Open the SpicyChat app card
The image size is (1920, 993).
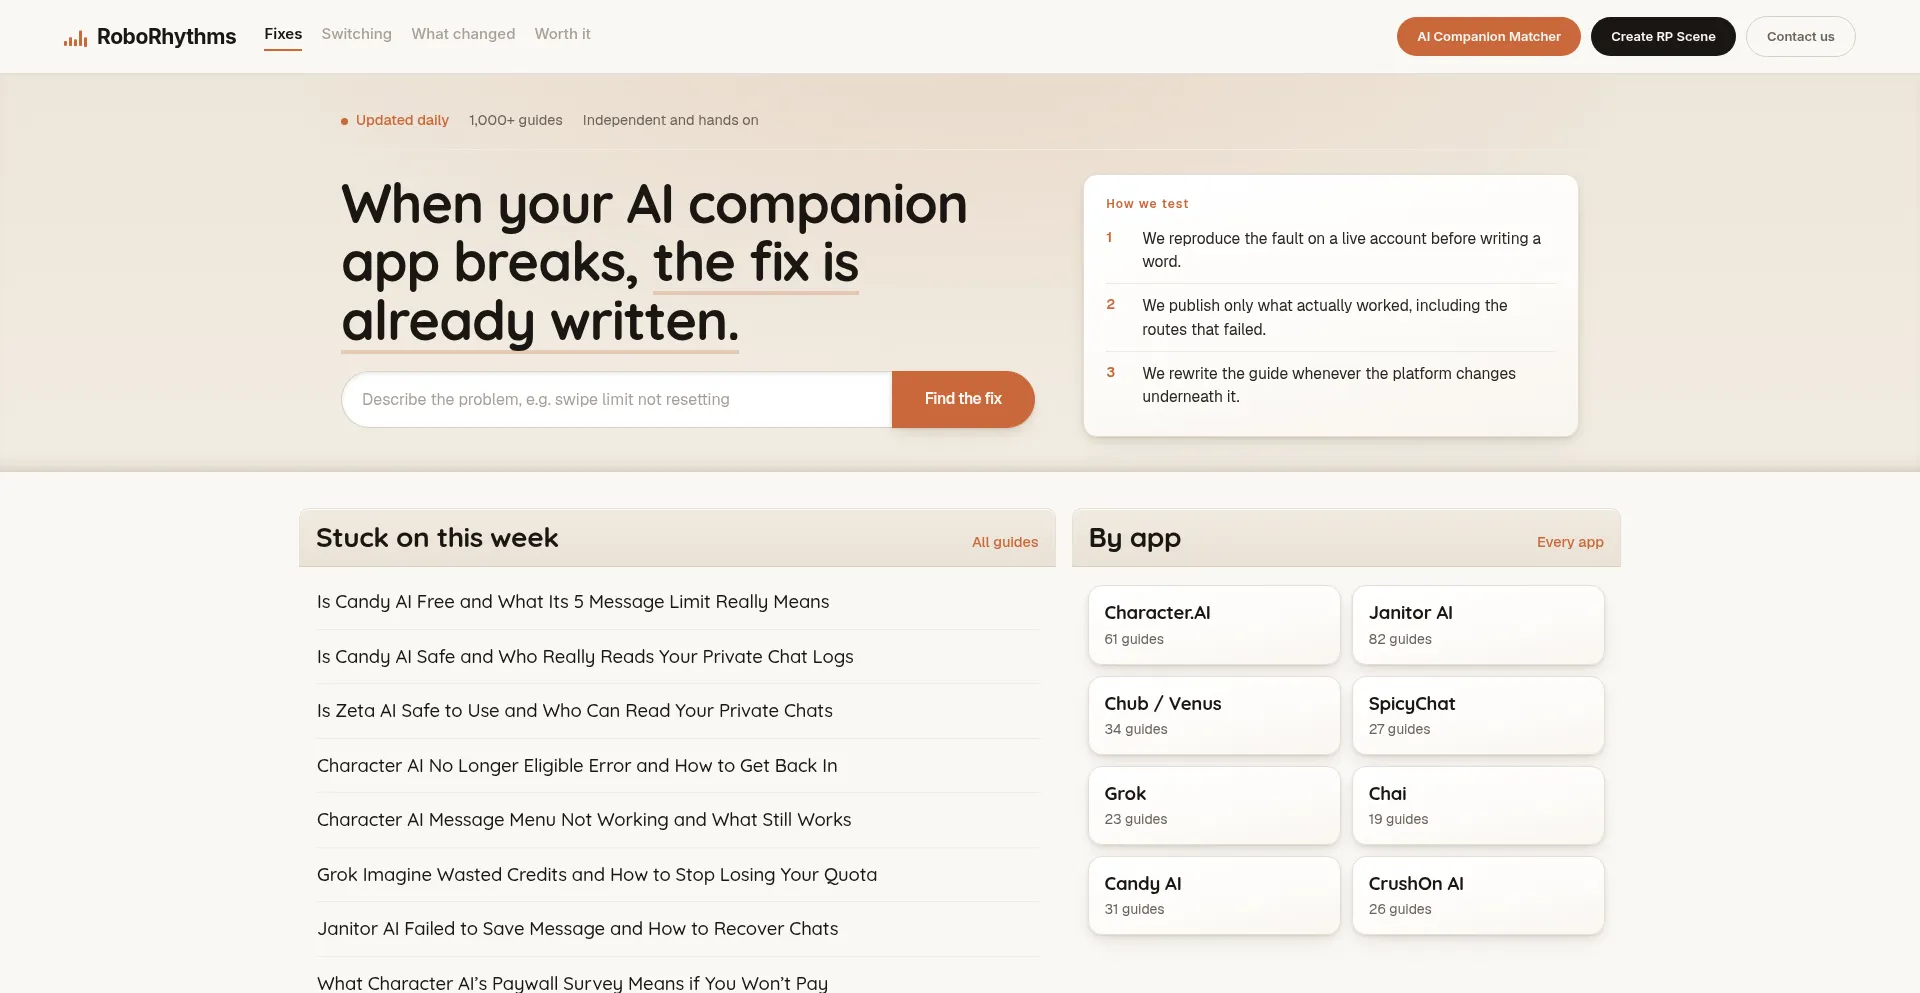pyautogui.click(x=1478, y=715)
